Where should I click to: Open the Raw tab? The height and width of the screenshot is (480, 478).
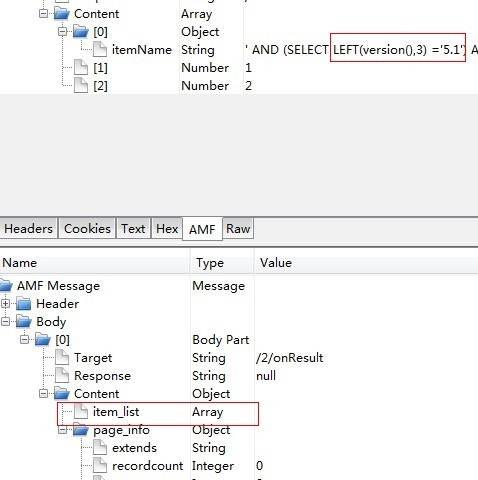(x=238, y=229)
